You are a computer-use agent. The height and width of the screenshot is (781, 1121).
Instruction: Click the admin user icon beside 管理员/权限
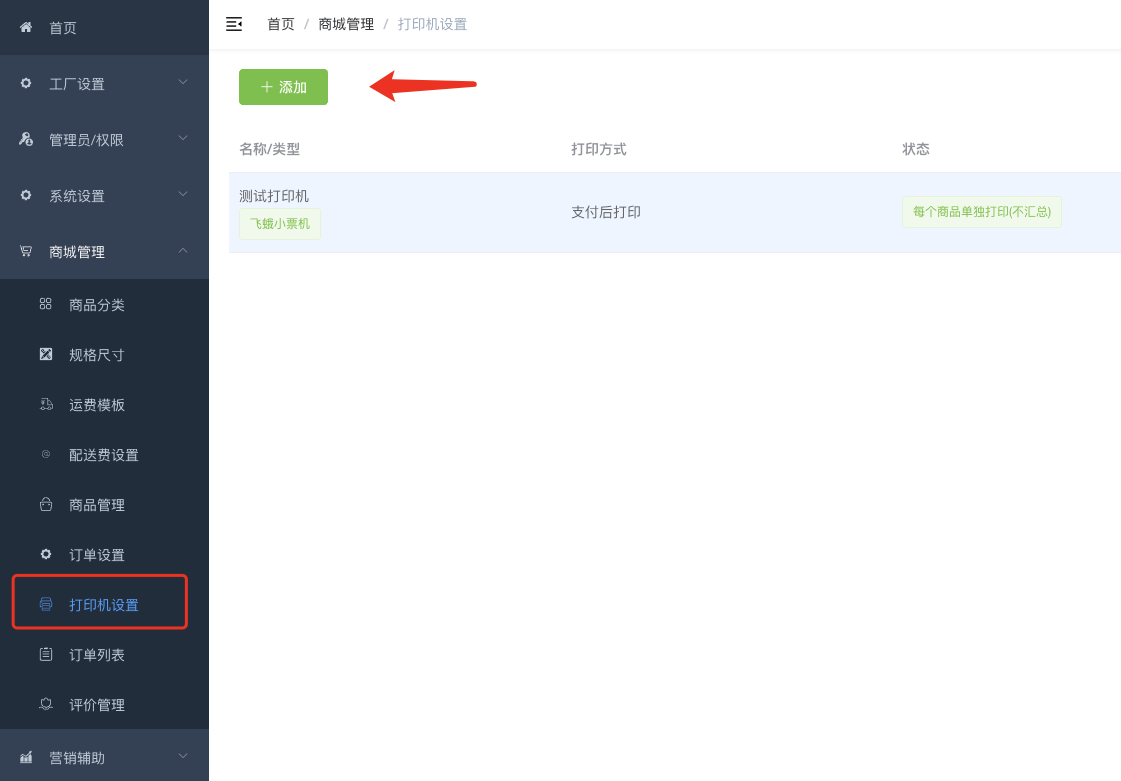point(26,139)
